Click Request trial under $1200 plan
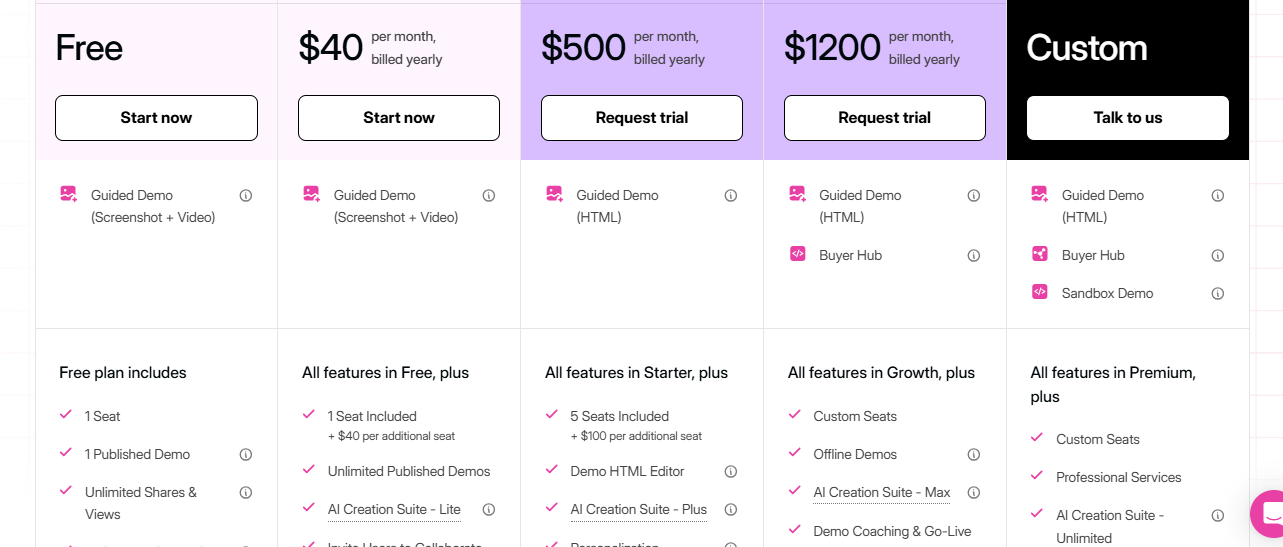The width and height of the screenshot is (1283, 547). (x=885, y=118)
